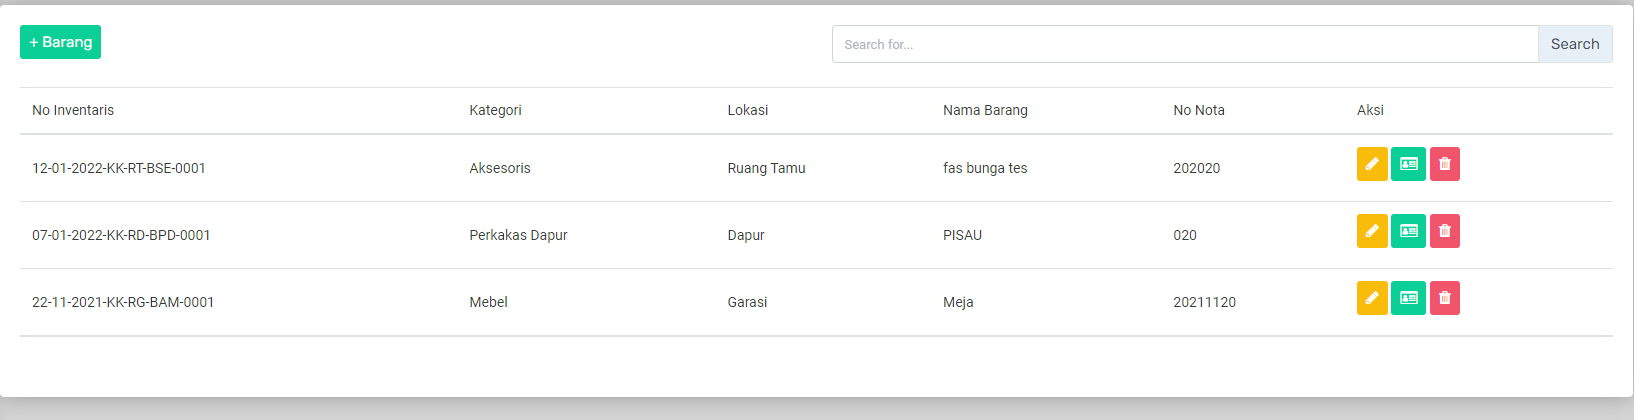The image size is (1634, 420).
Task: Edit the PISAU item with pencil icon
Action: (x=1372, y=231)
